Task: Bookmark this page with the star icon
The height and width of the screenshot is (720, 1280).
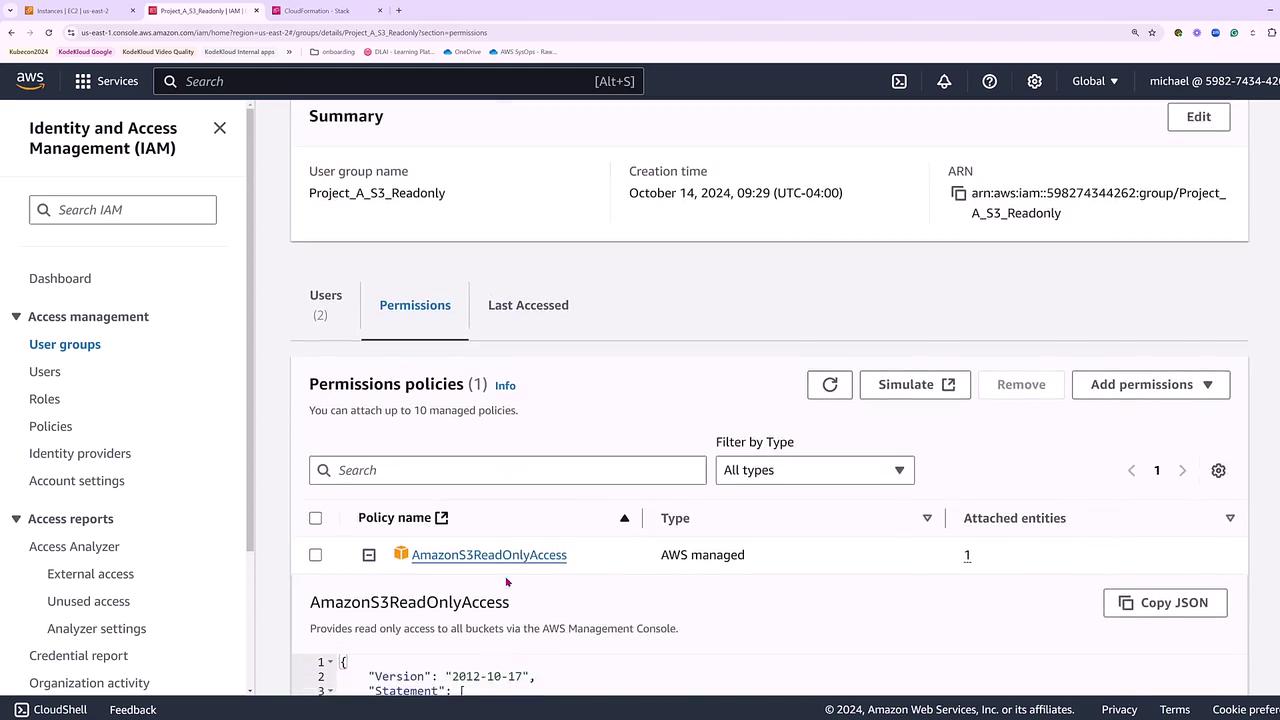Action: 1152,32
